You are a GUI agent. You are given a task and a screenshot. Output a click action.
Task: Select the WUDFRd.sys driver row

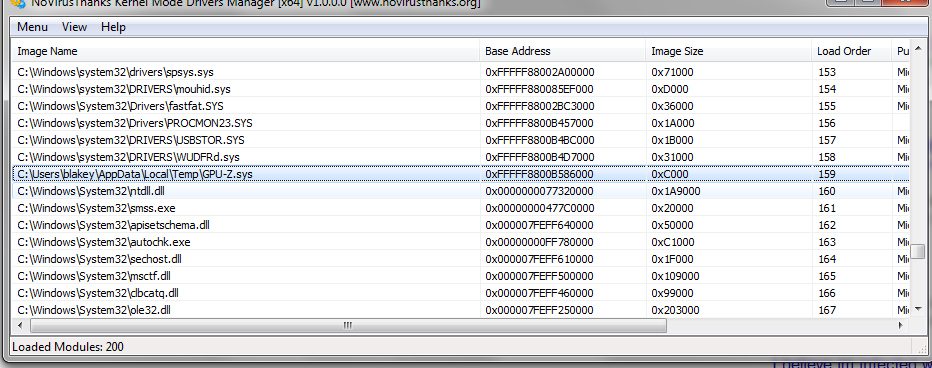click(461, 157)
